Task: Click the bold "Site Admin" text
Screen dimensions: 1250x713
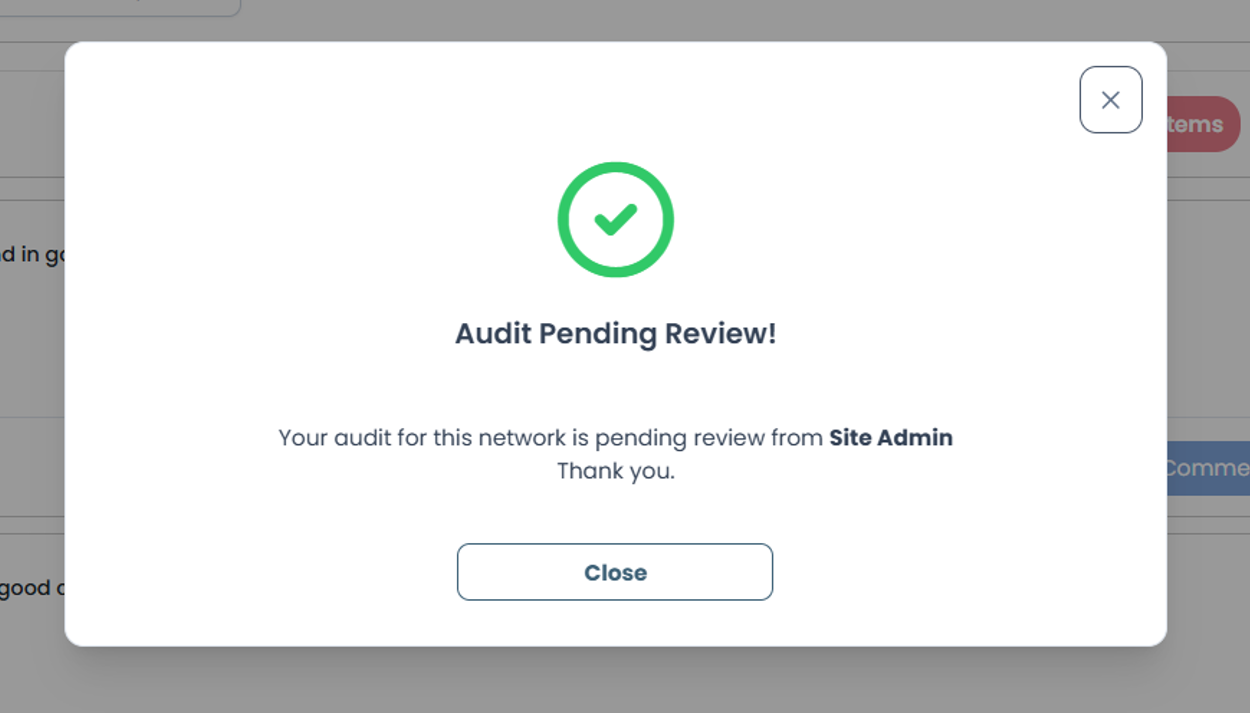Action: click(x=891, y=437)
